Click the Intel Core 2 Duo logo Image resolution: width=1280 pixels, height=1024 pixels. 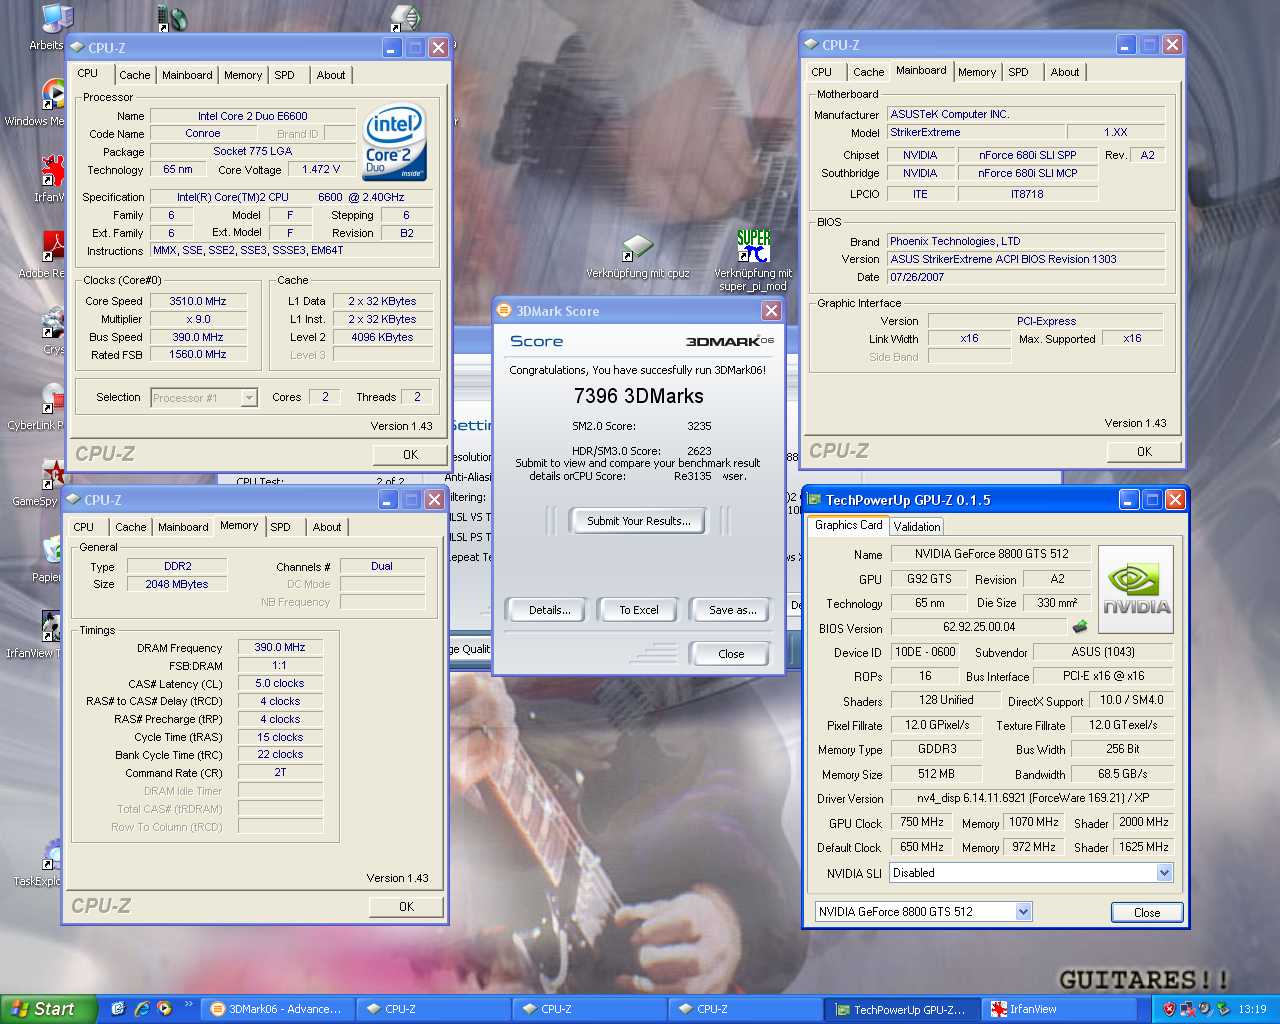click(395, 143)
